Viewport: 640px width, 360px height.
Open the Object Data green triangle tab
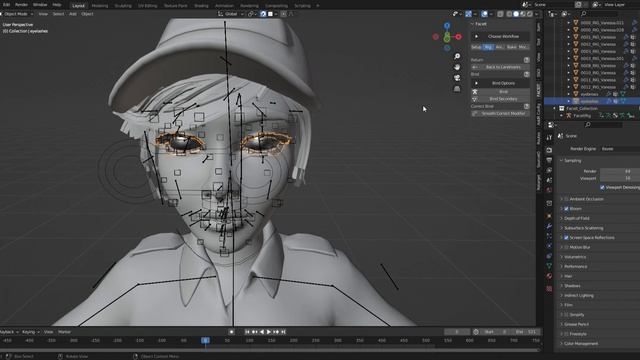(549, 266)
